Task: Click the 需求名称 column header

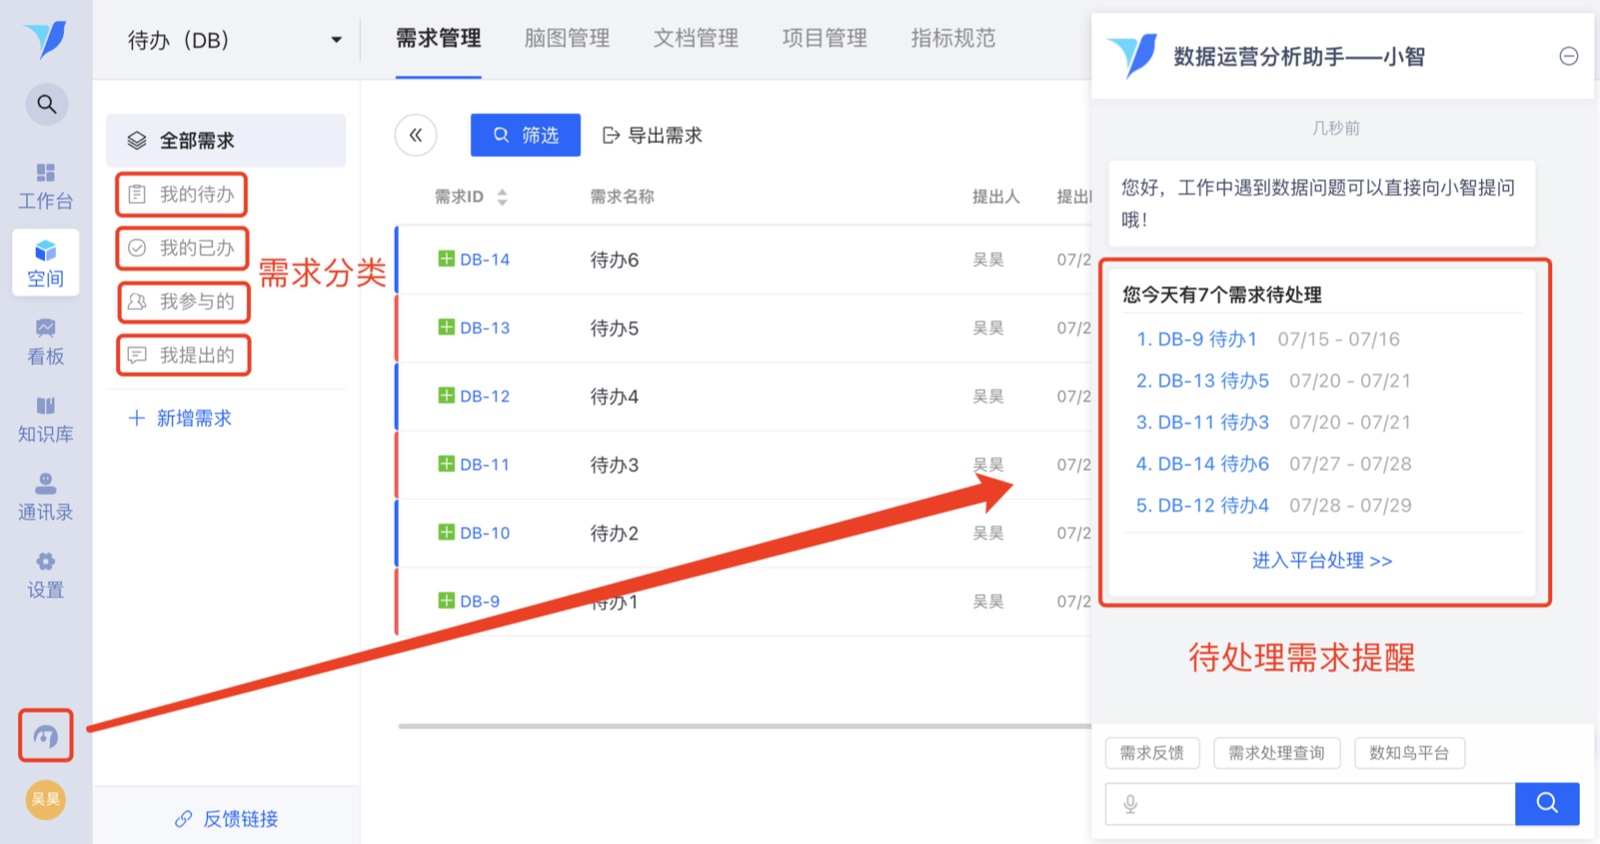Action: (x=622, y=197)
